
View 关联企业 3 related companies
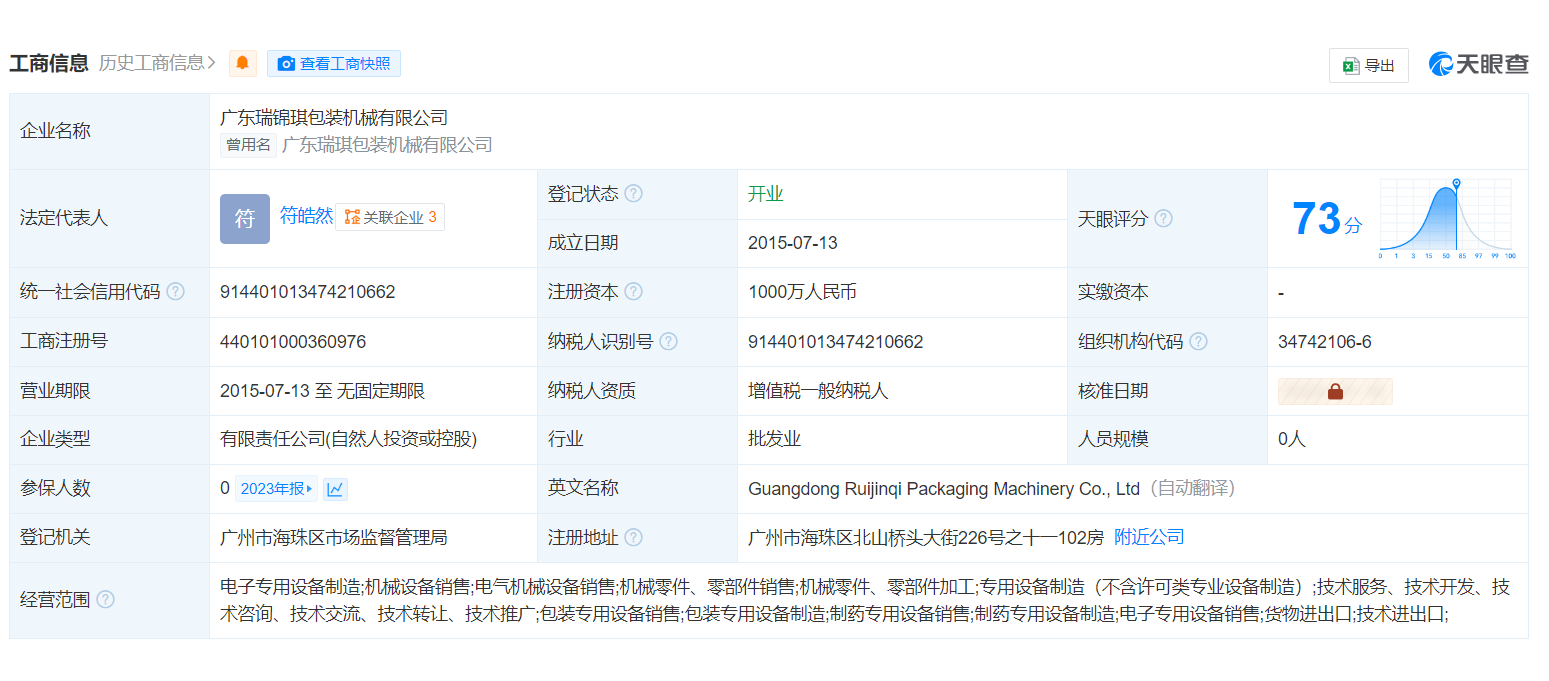pos(390,217)
